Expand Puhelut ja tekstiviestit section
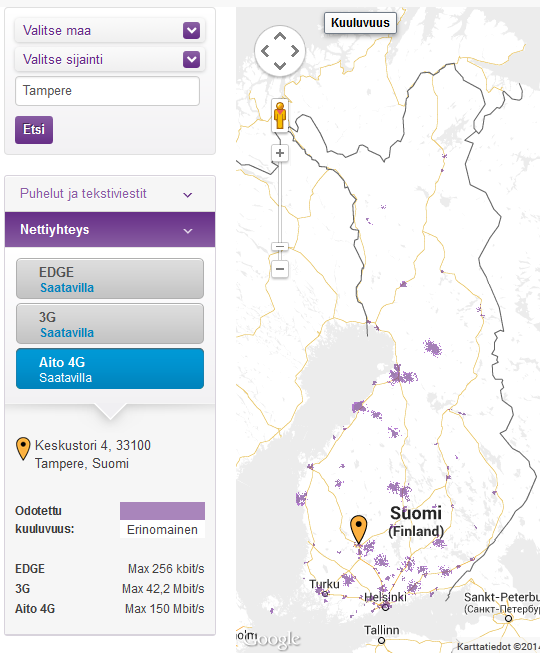The width and height of the screenshot is (540, 653). pos(110,194)
